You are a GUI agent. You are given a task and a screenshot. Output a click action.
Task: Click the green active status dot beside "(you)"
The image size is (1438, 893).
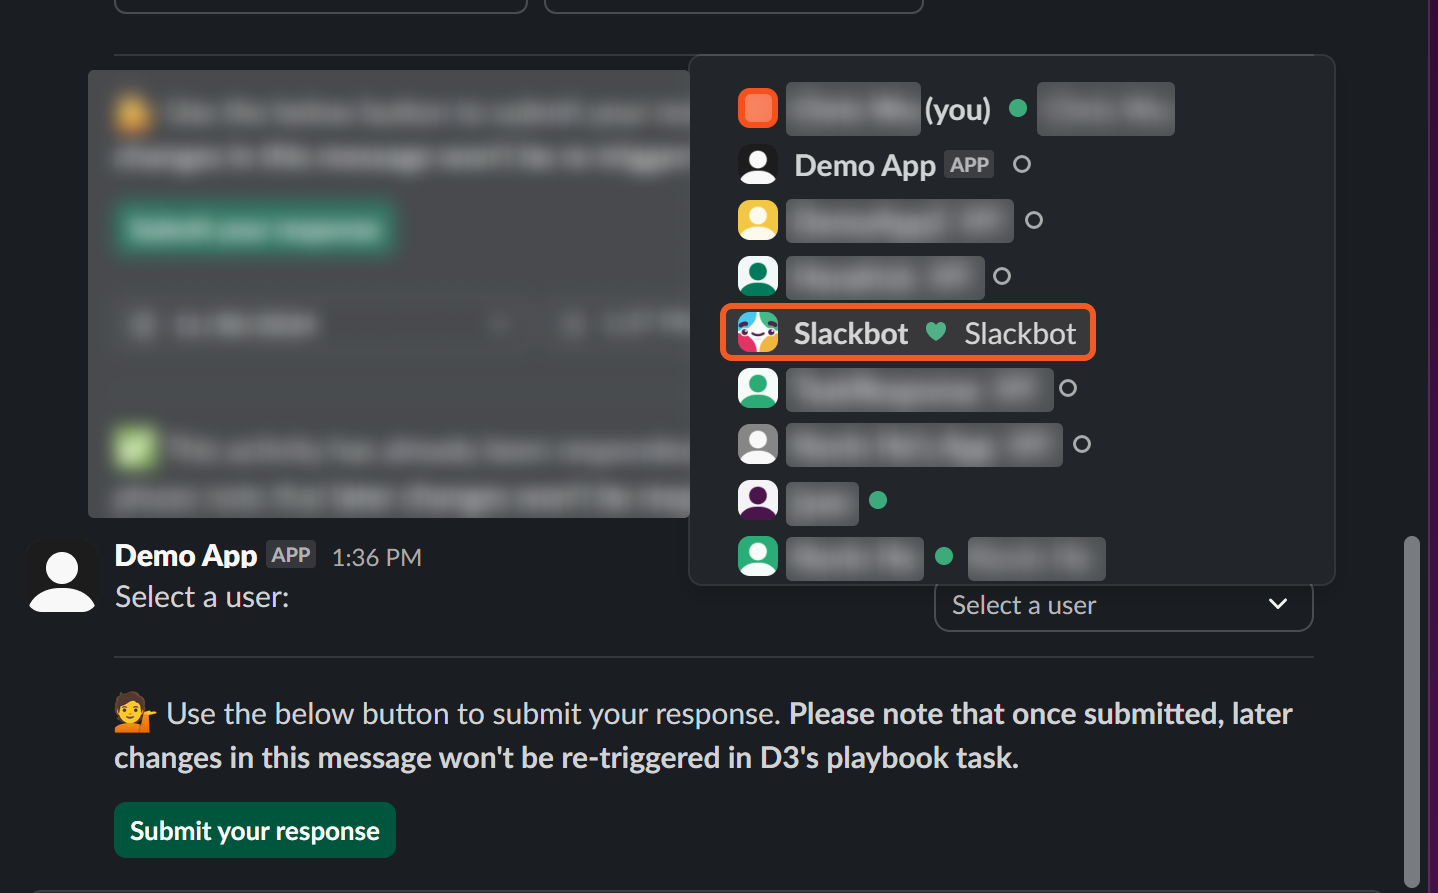1018,108
